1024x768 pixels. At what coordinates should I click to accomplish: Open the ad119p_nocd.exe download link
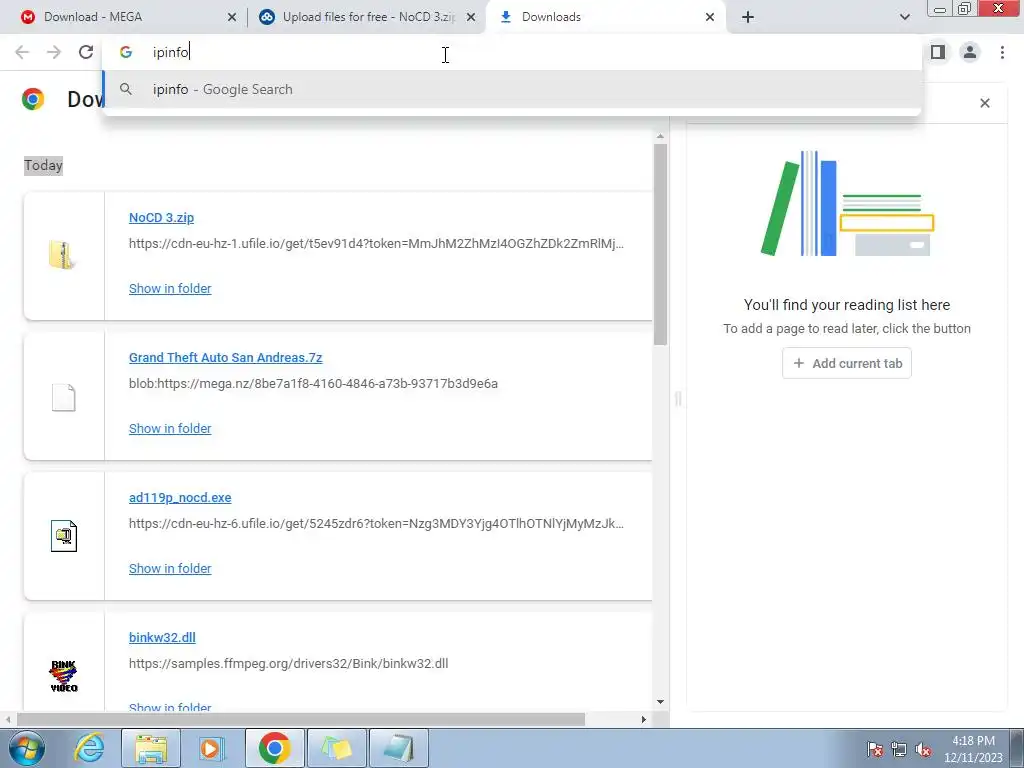pyautogui.click(x=180, y=498)
